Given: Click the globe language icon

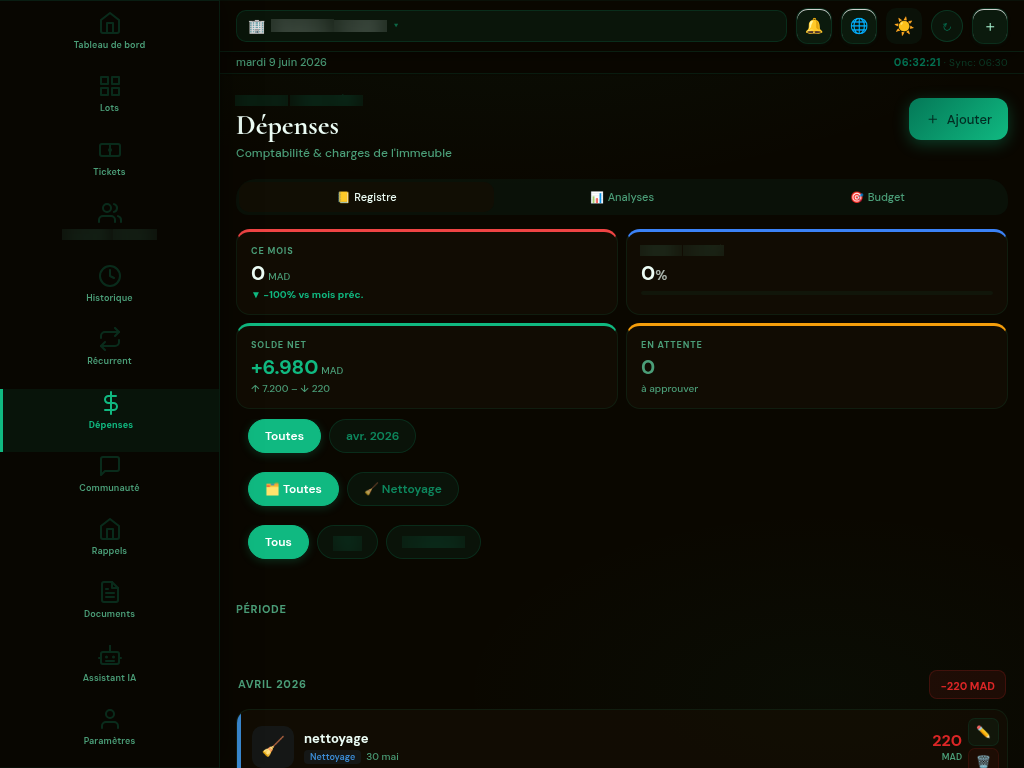Looking at the screenshot, I should click(859, 26).
